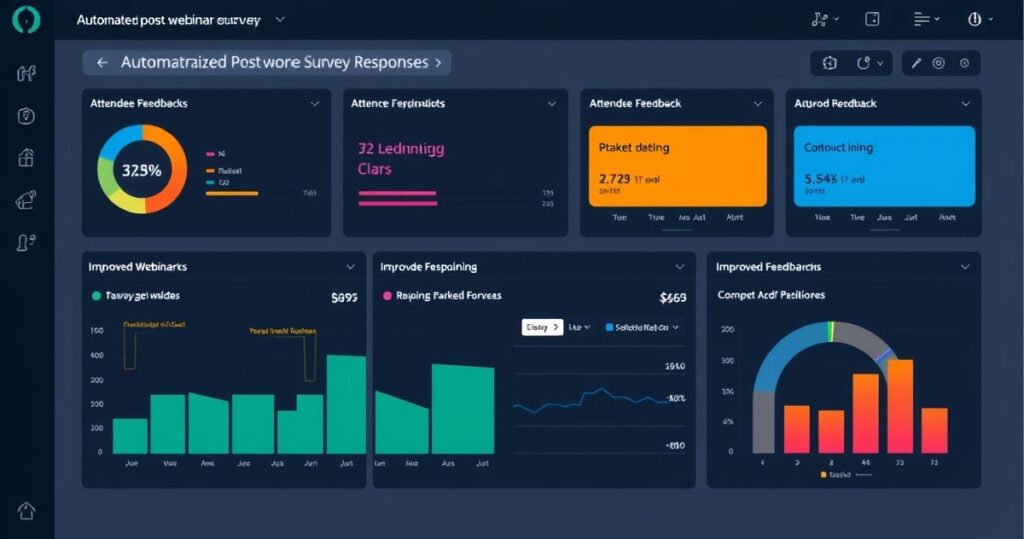The height and width of the screenshot is (539, 1024).
Task: Click the target icon beside the pencil
Action: pos(938,63)
